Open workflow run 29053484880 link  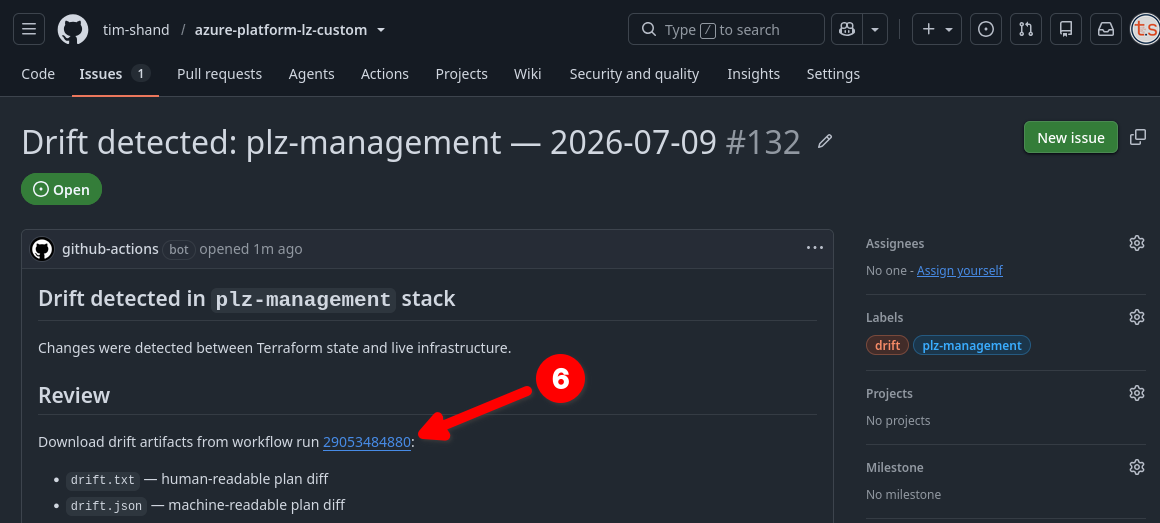[367, 442]
